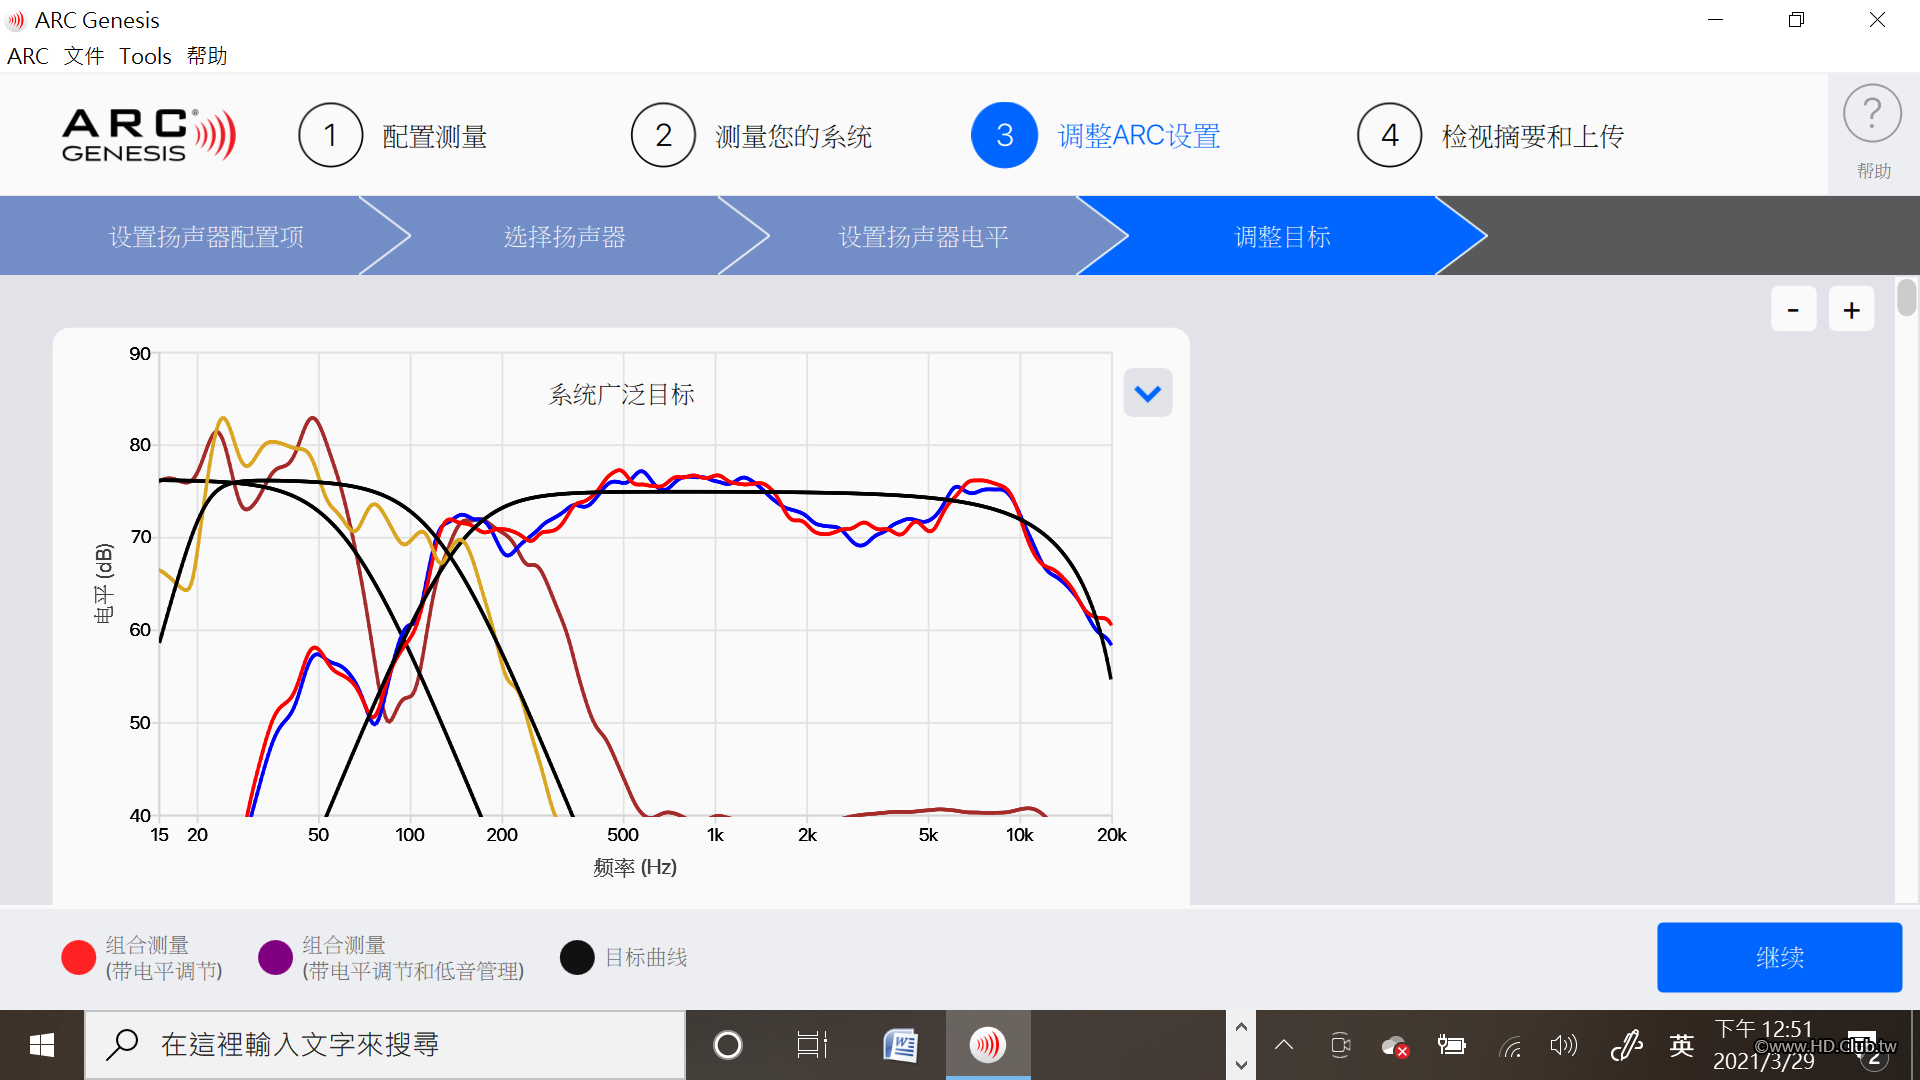Select step 2 circle 测量您的系统
This screenshot has width=1920, height=1080.
[x=663, y=135]
